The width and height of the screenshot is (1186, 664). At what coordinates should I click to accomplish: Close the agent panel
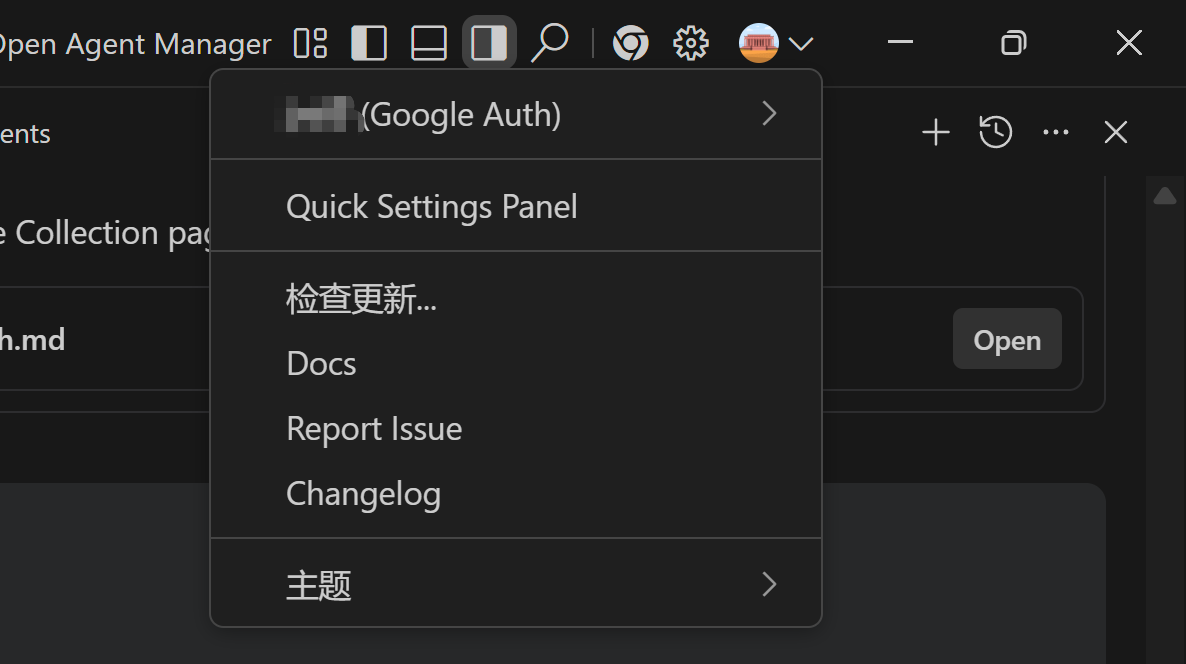1116,132
